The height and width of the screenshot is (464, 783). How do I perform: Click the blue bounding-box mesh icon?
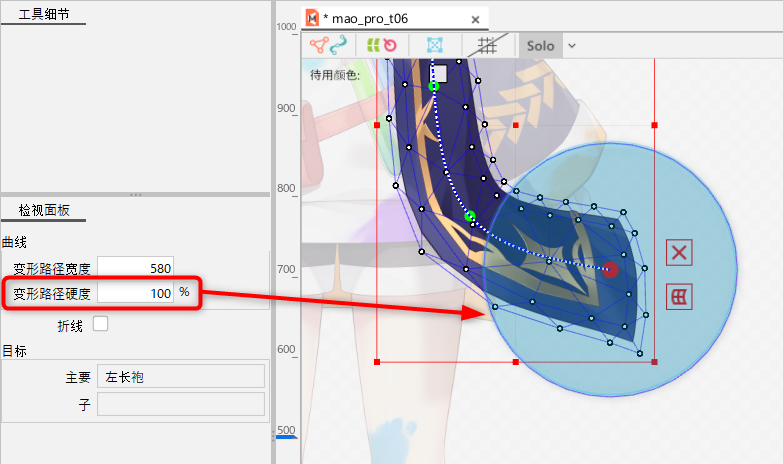point(435,45)
